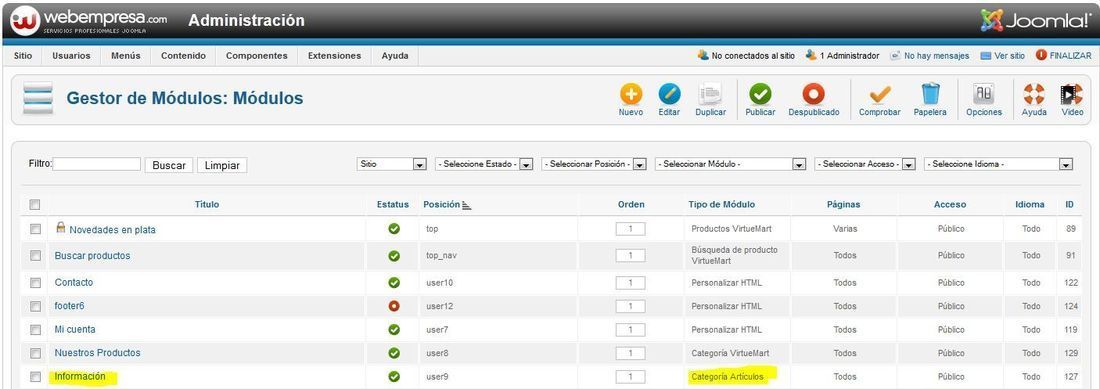
Task: Click the Despublicado red icon
Action: [814, 95]
